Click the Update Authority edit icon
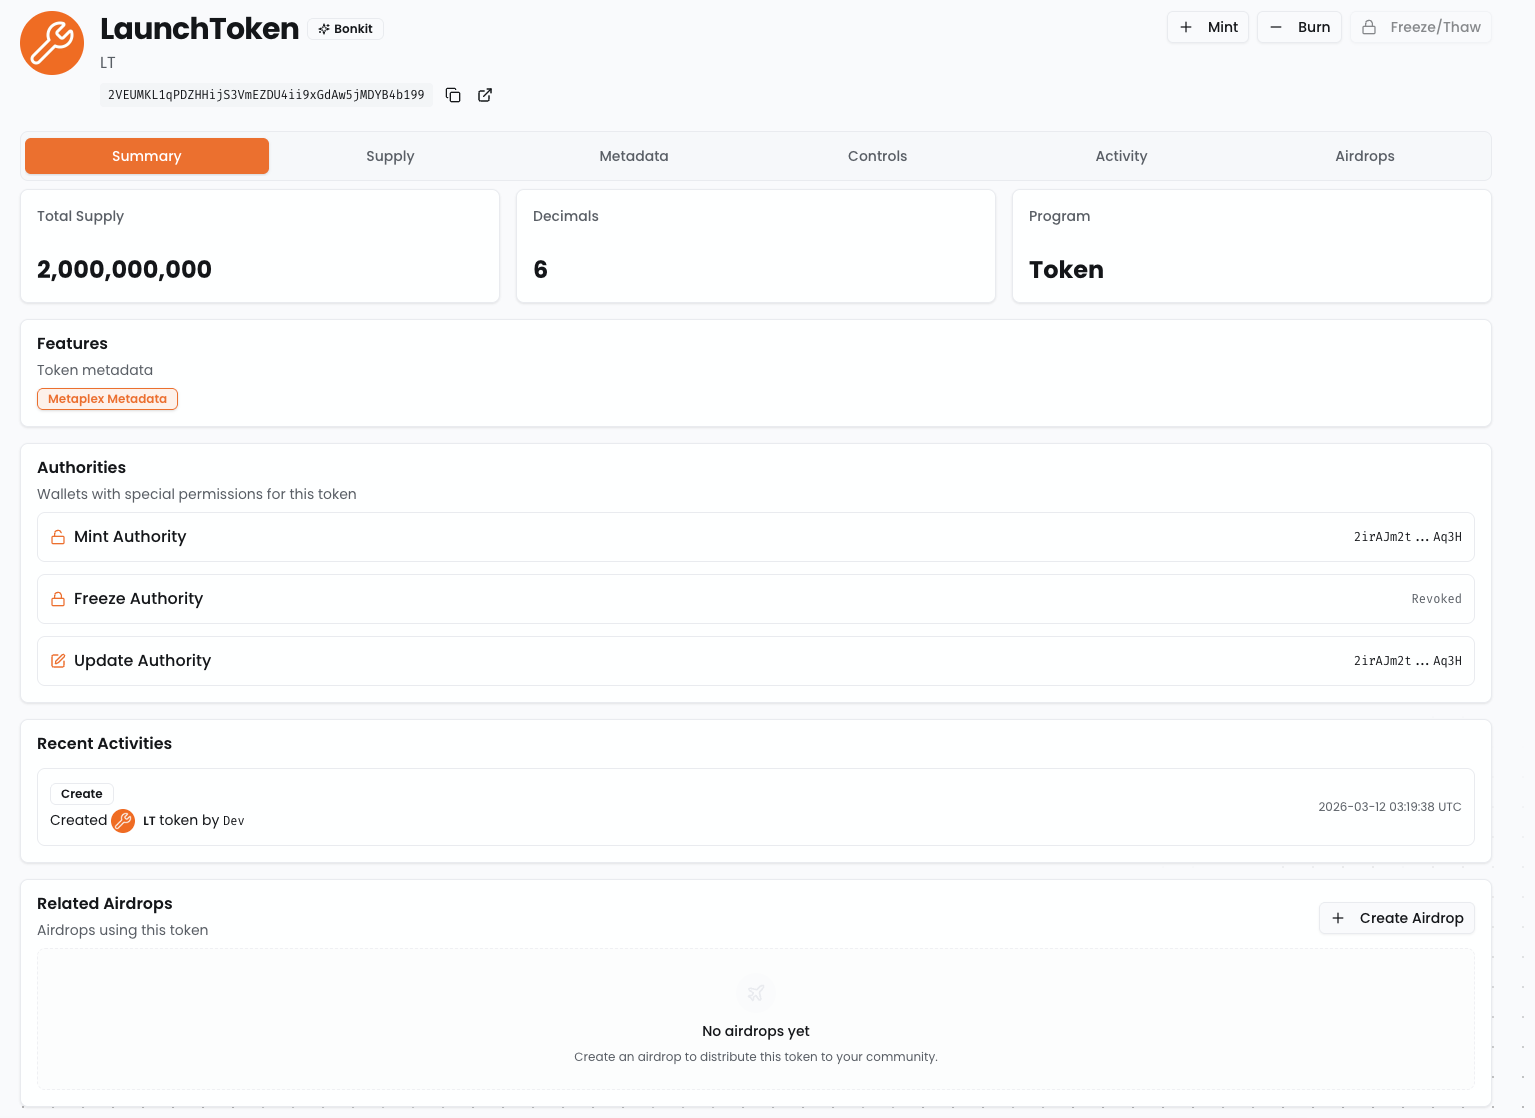1535x1118 pixels. 58,661
